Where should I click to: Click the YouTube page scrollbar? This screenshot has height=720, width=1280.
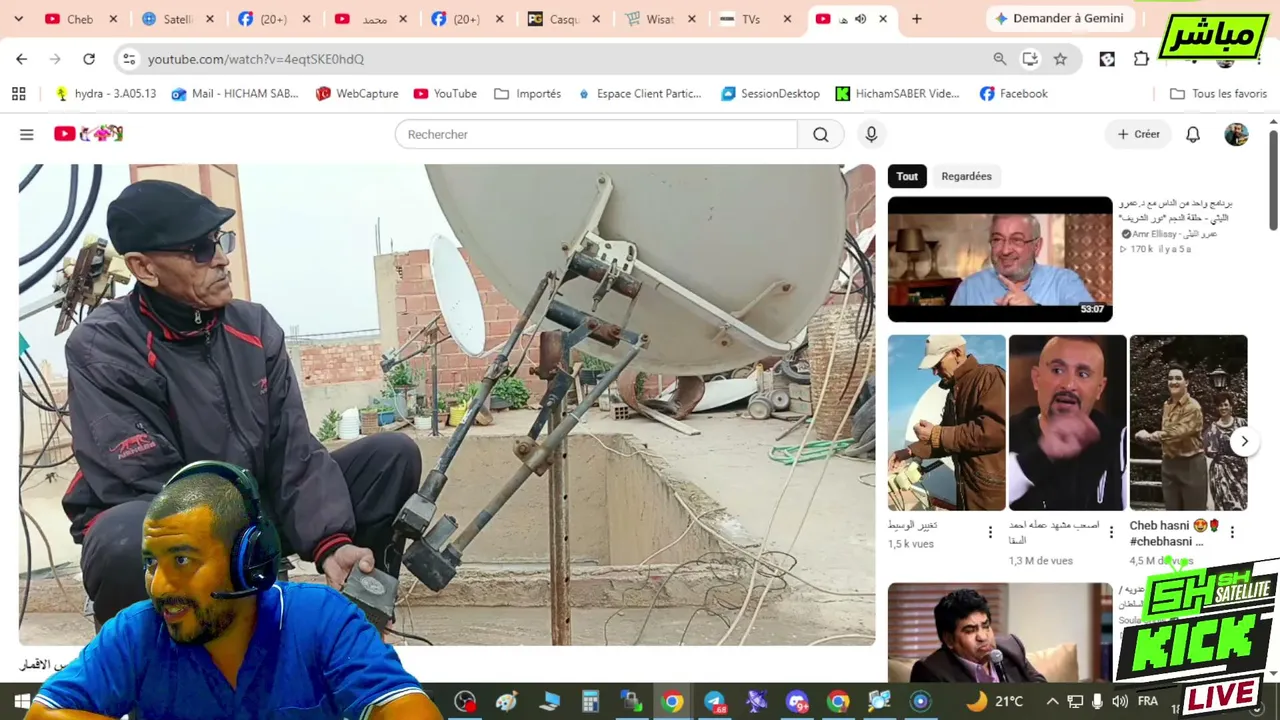[1273, 180]
